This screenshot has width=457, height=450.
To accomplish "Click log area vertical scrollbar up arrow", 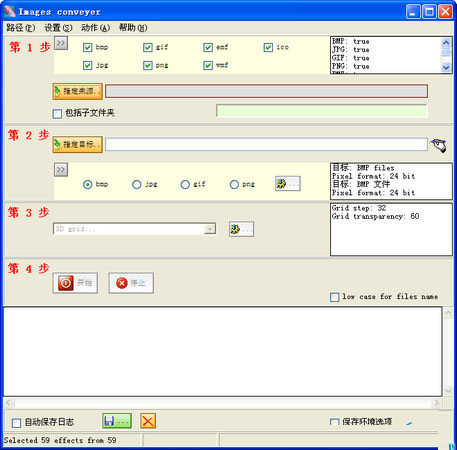I will 448,313.
